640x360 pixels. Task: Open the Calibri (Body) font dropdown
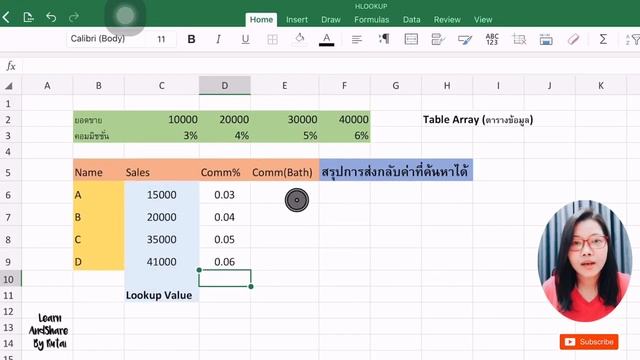coord(105,39)
